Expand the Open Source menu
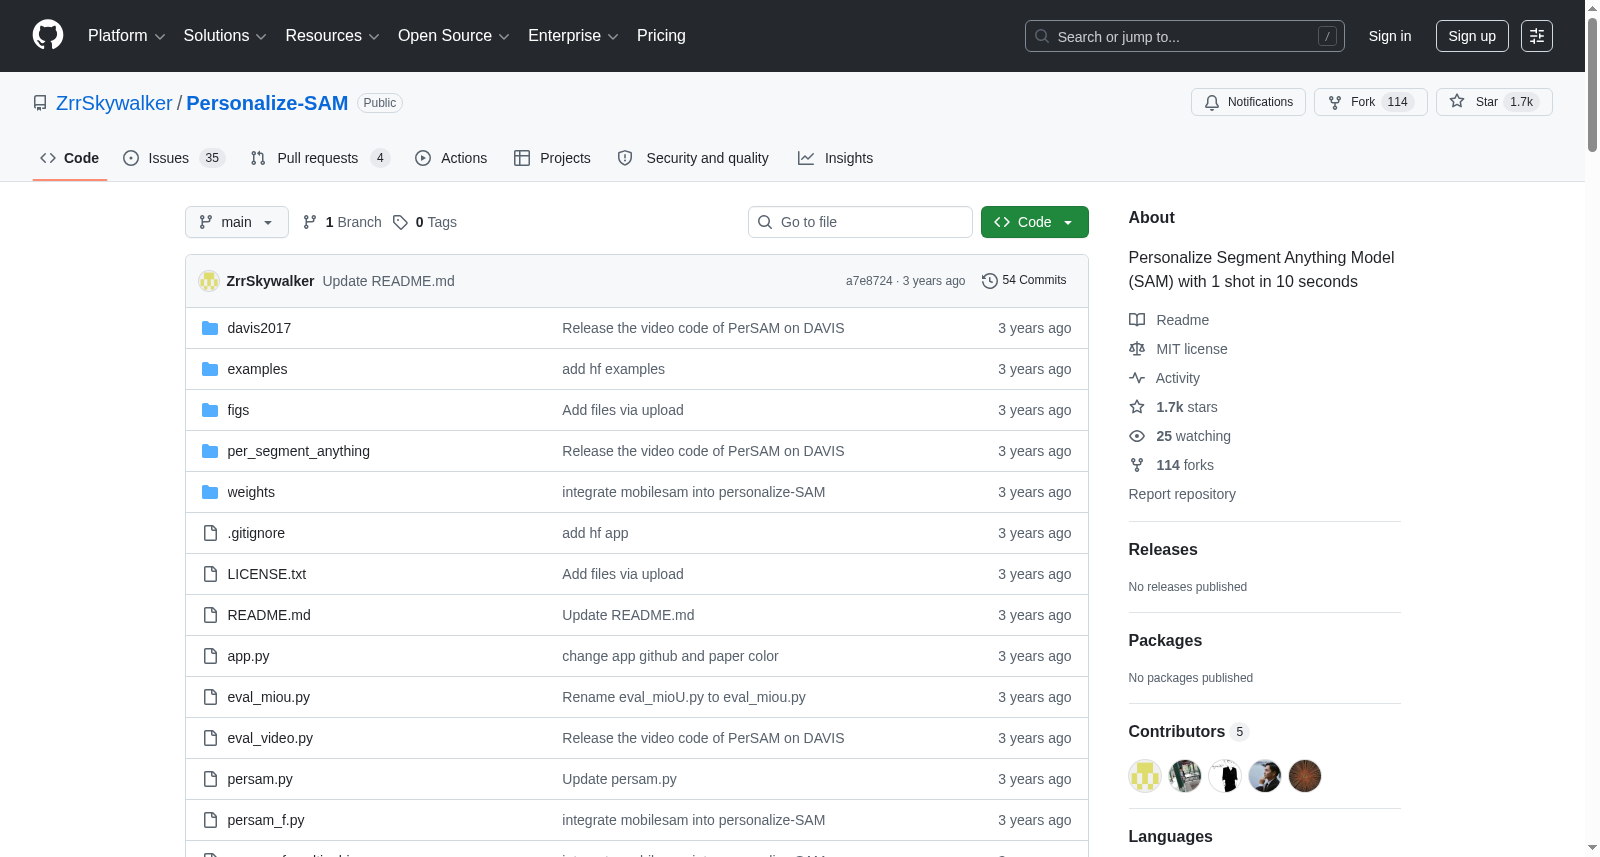Screen dimensions: 1600x857 [454, 36]
